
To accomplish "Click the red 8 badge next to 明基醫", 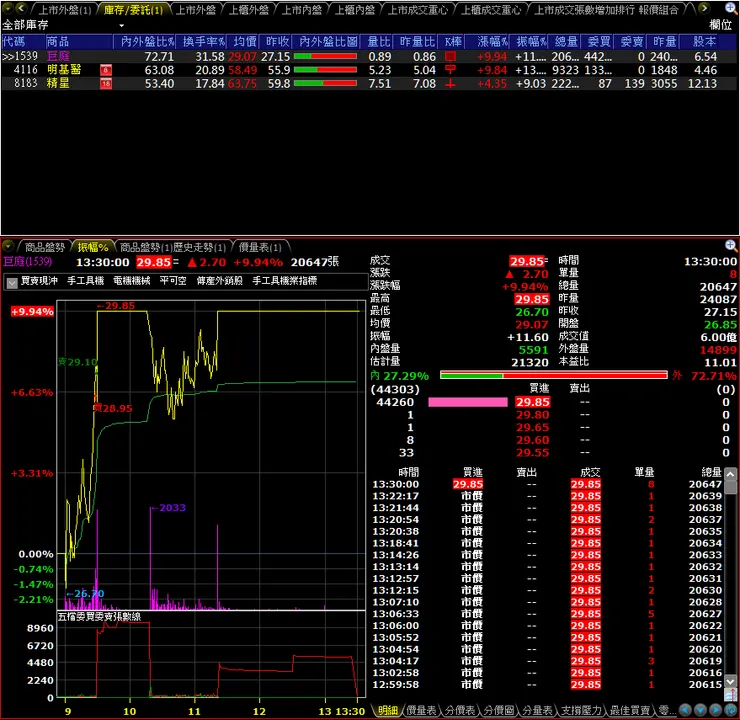I will point(106,70).
